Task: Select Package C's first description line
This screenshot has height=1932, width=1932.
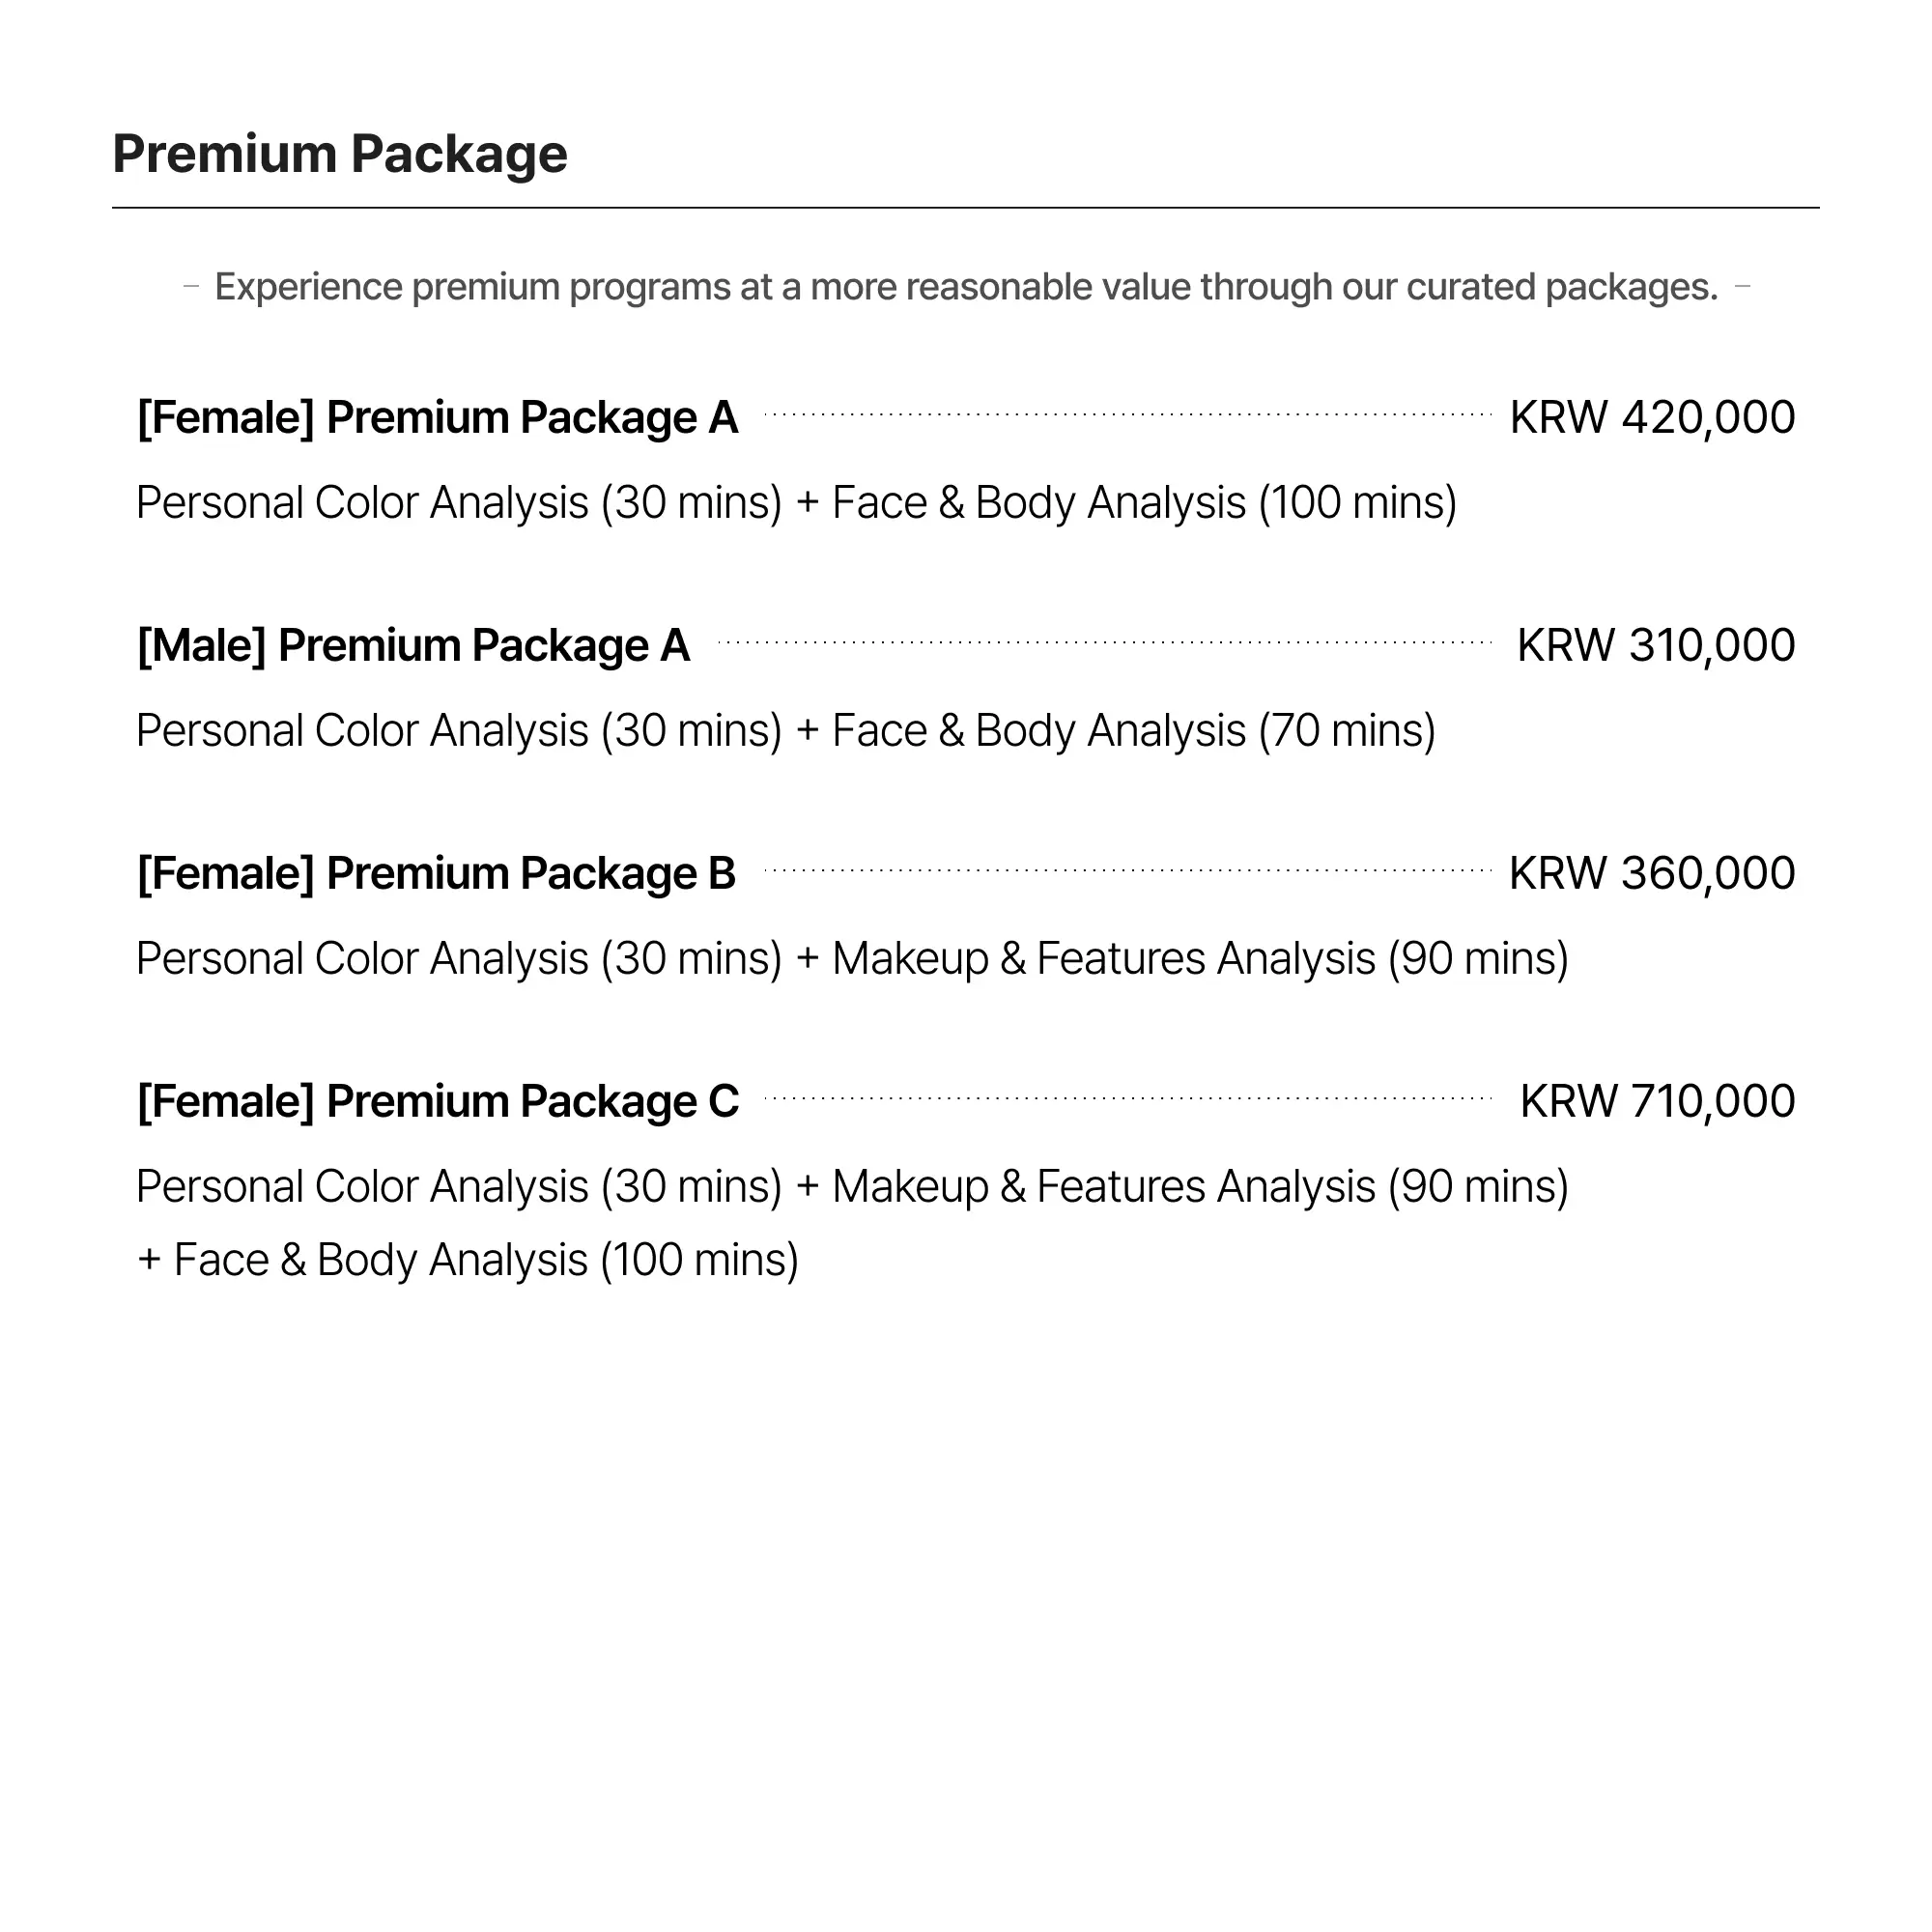Action: tap(852, 1186)
